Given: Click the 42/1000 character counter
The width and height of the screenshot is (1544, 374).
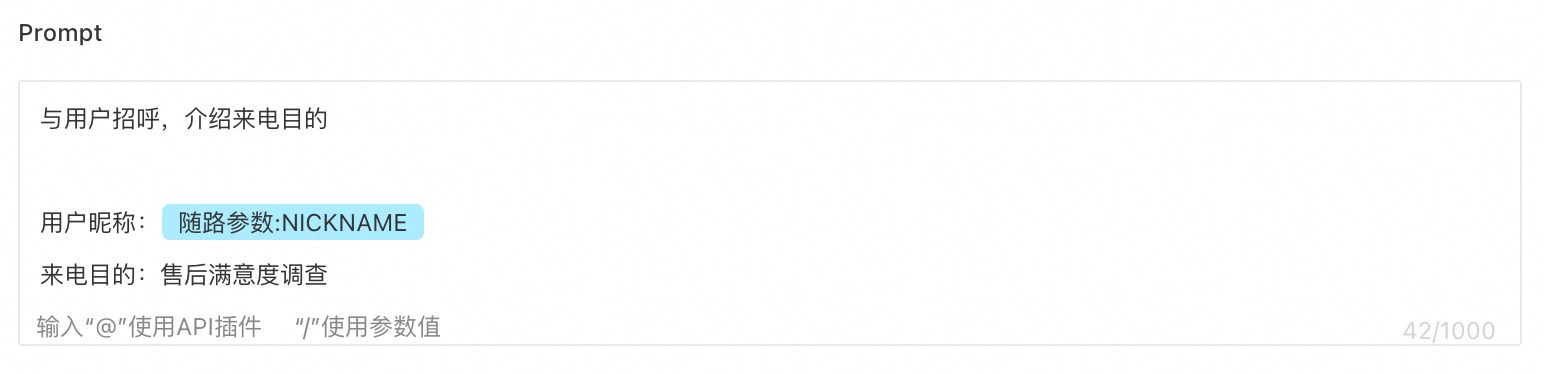Looking at the screenshot, I should click(1448, 331).
